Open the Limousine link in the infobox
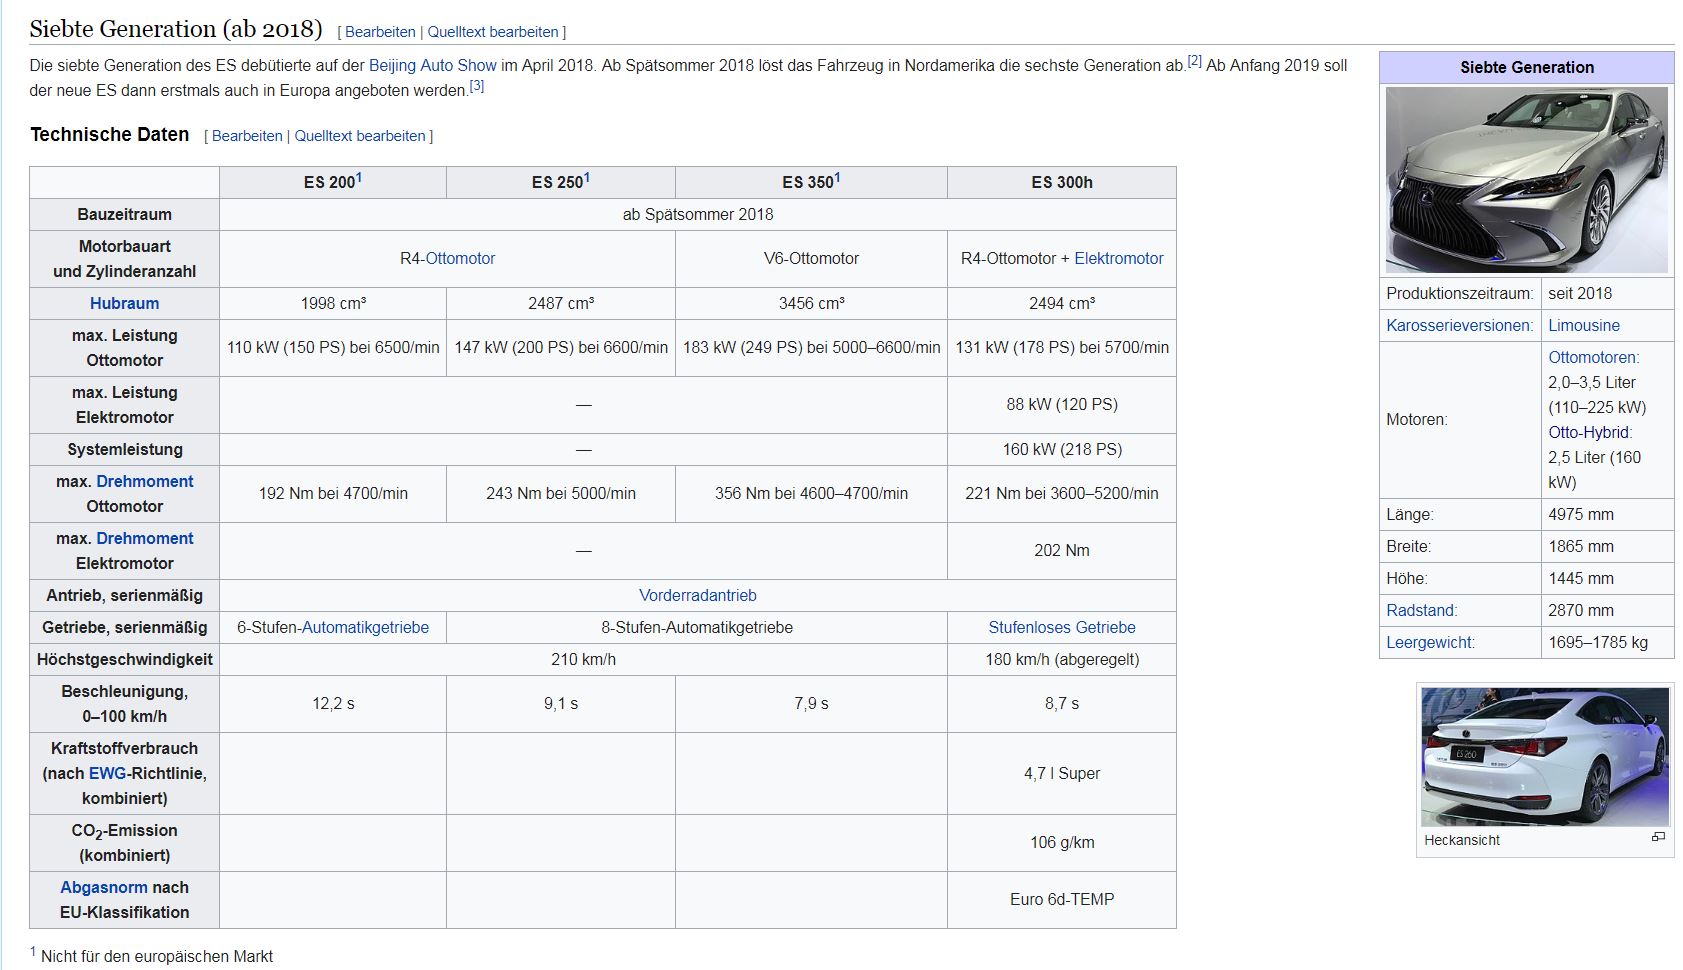Screen dimensions: 1683x970 pos(1583,325)
